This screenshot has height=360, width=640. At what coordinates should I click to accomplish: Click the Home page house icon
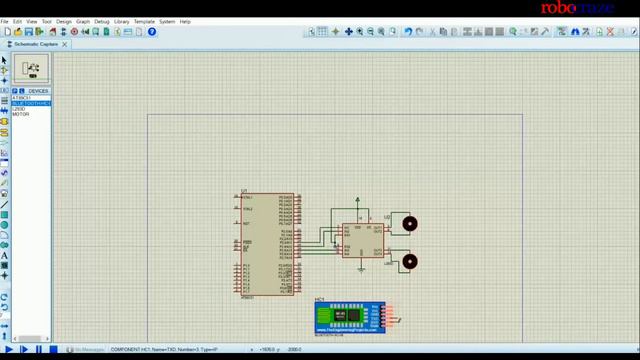[53, 32]
